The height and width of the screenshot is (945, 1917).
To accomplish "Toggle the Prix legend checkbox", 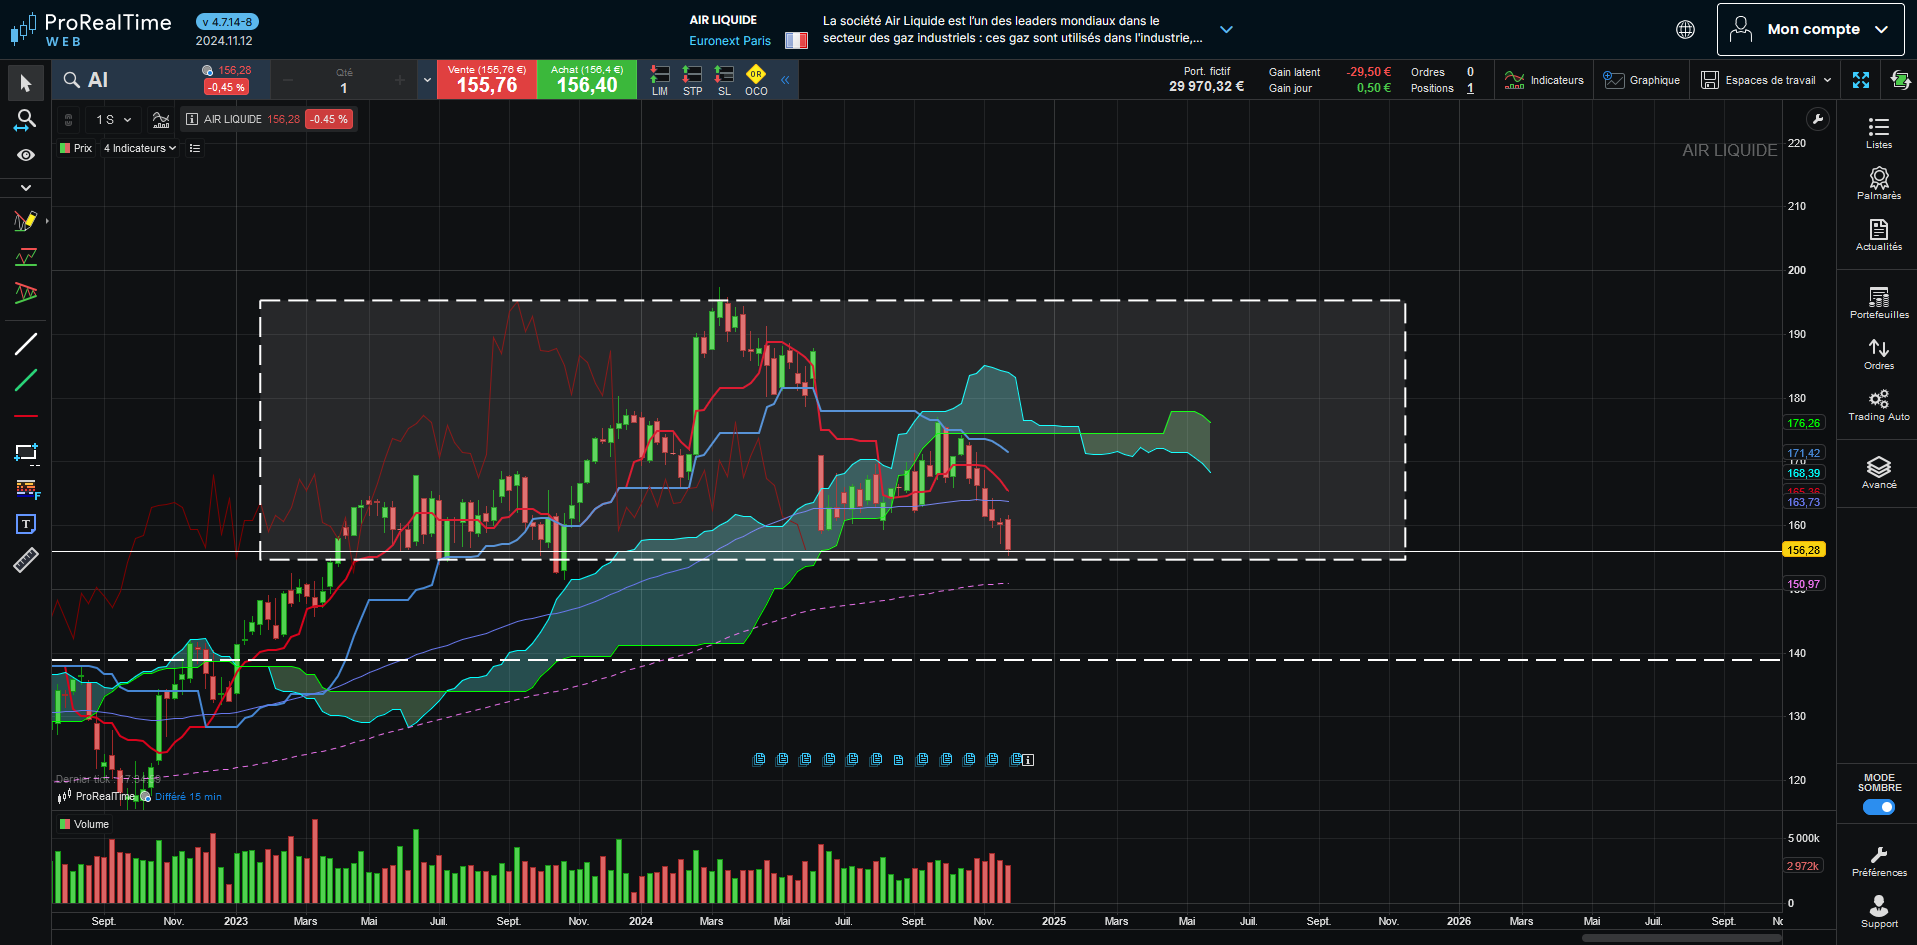I will (65, 148).
